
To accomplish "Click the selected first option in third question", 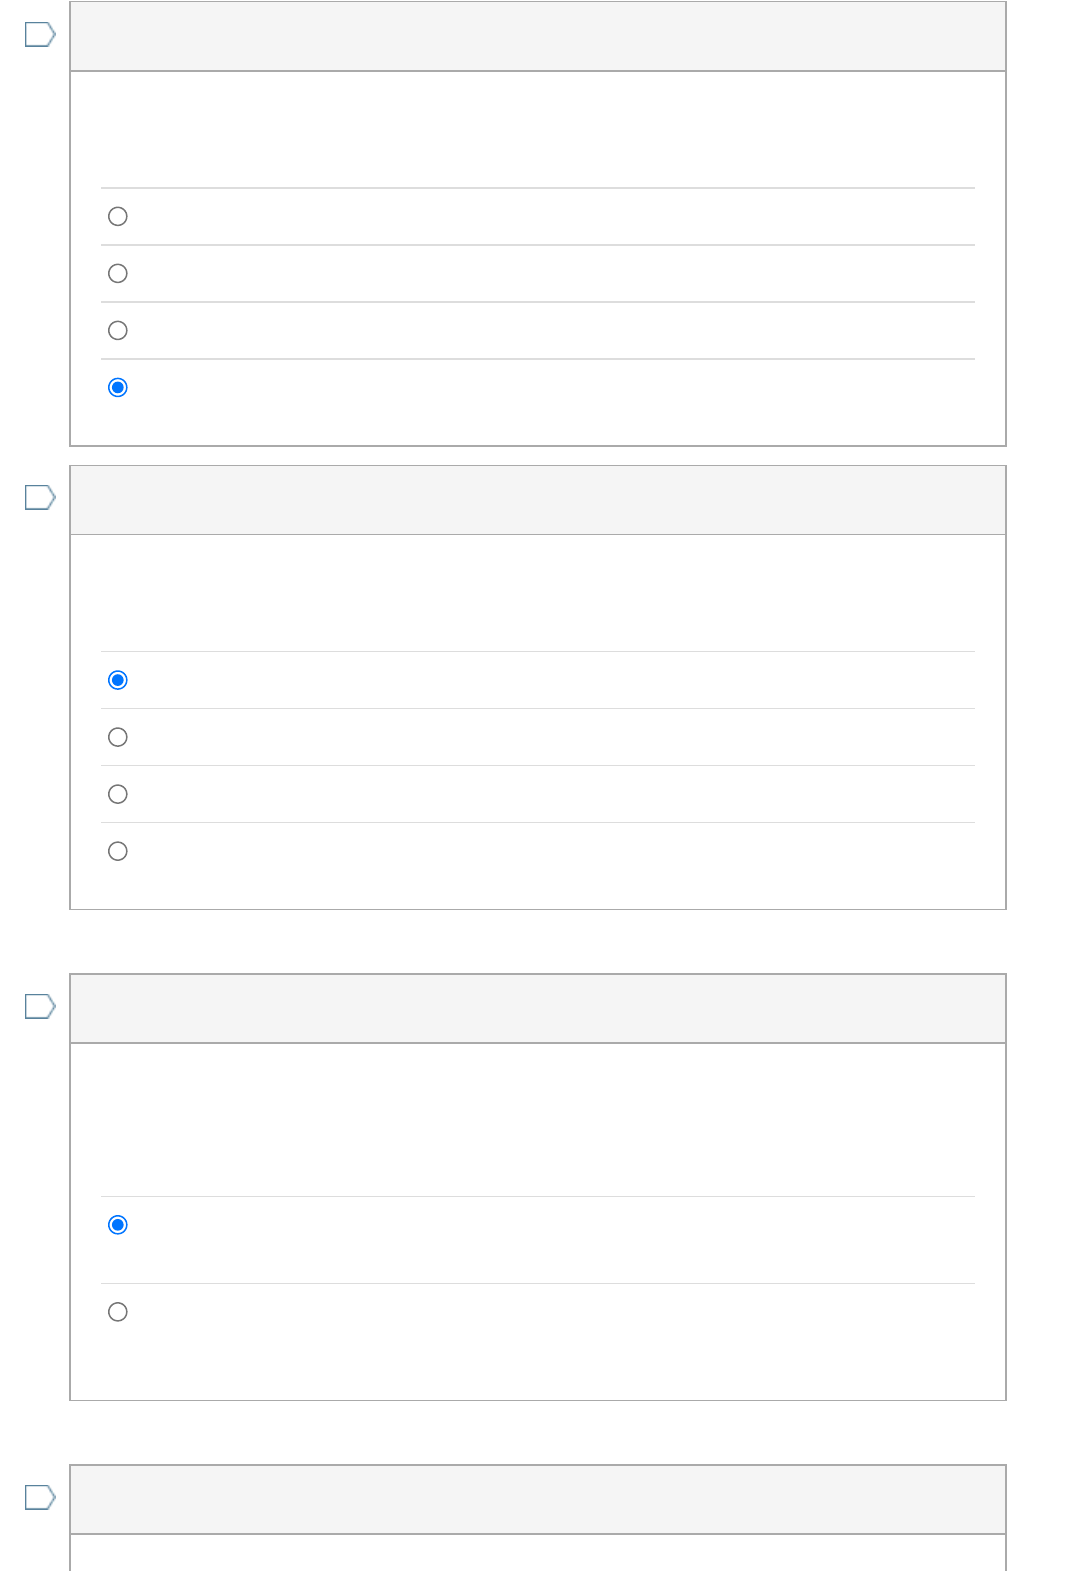I will [118, 1226].
